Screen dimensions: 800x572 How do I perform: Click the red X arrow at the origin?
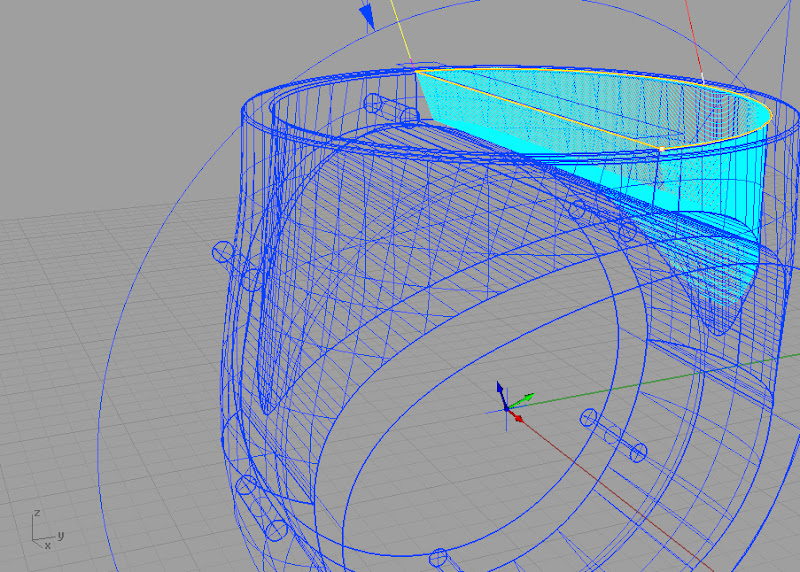(x=516, y=416)
